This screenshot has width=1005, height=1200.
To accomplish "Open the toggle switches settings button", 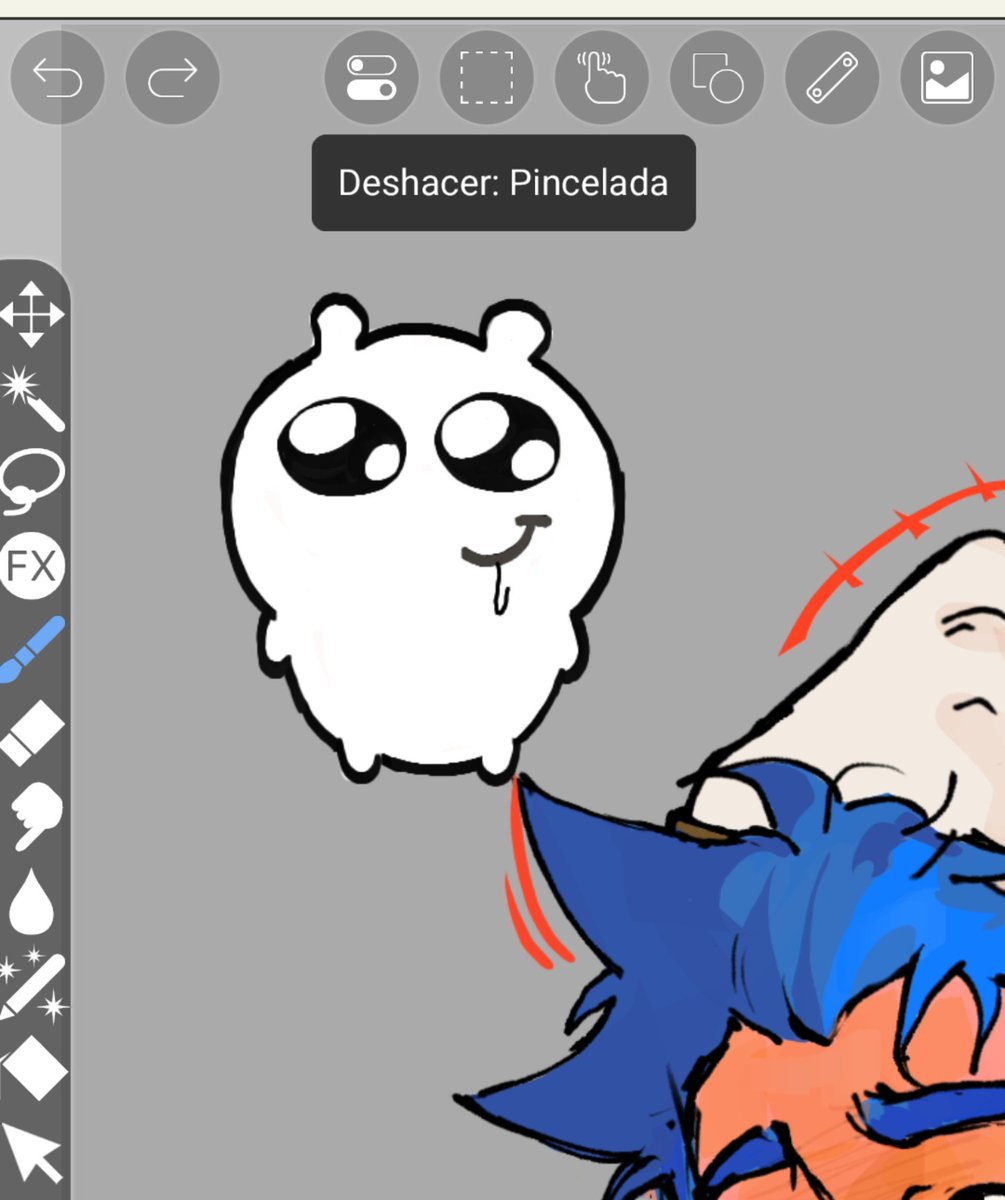I will (372, 78).
